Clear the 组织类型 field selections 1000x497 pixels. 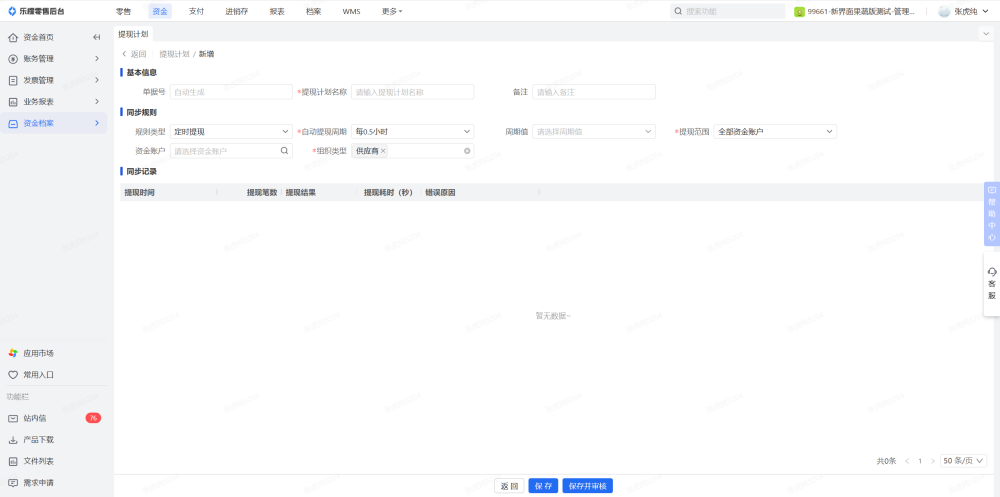466,151
